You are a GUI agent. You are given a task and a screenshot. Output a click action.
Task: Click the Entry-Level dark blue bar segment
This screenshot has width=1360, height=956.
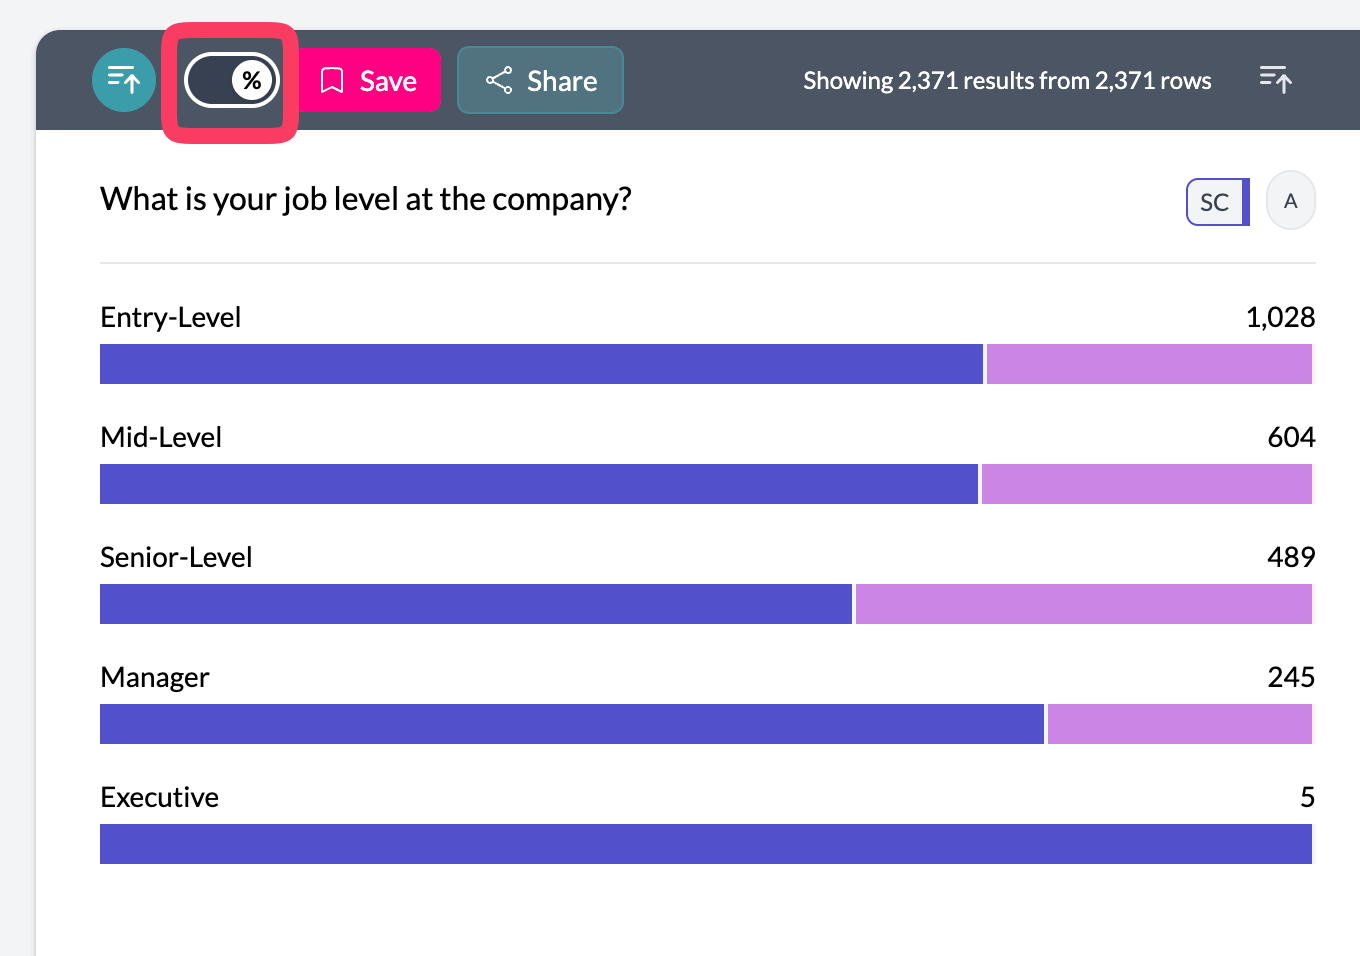click(x=541, y=364)
